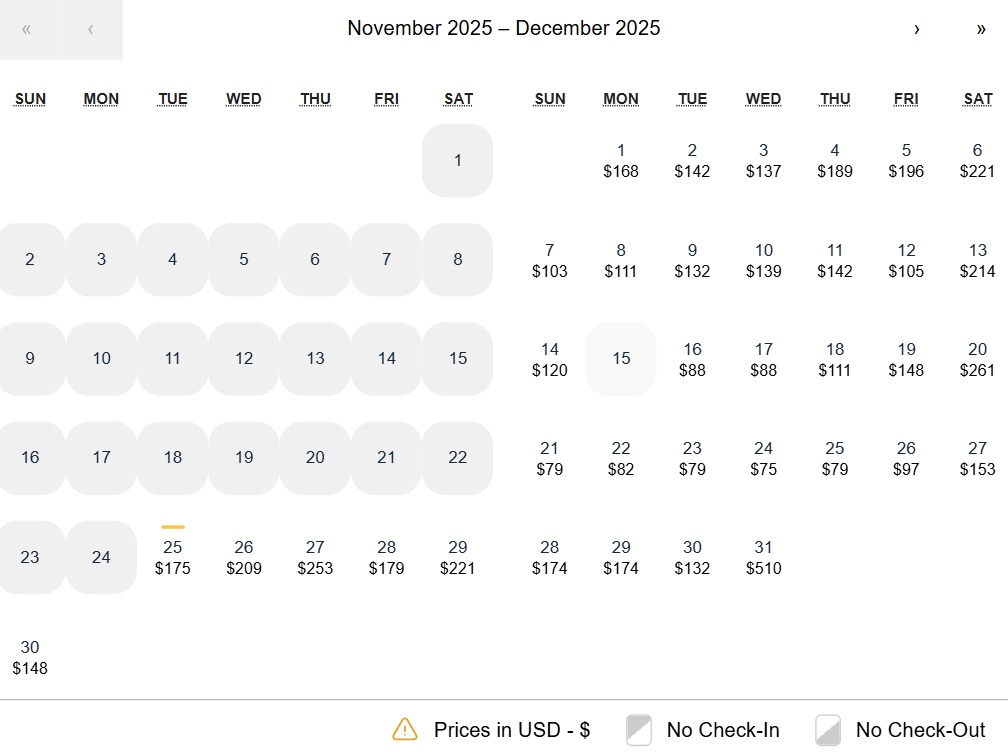
Task: Click the SUN column header in November
Action: tap(30, 98)
